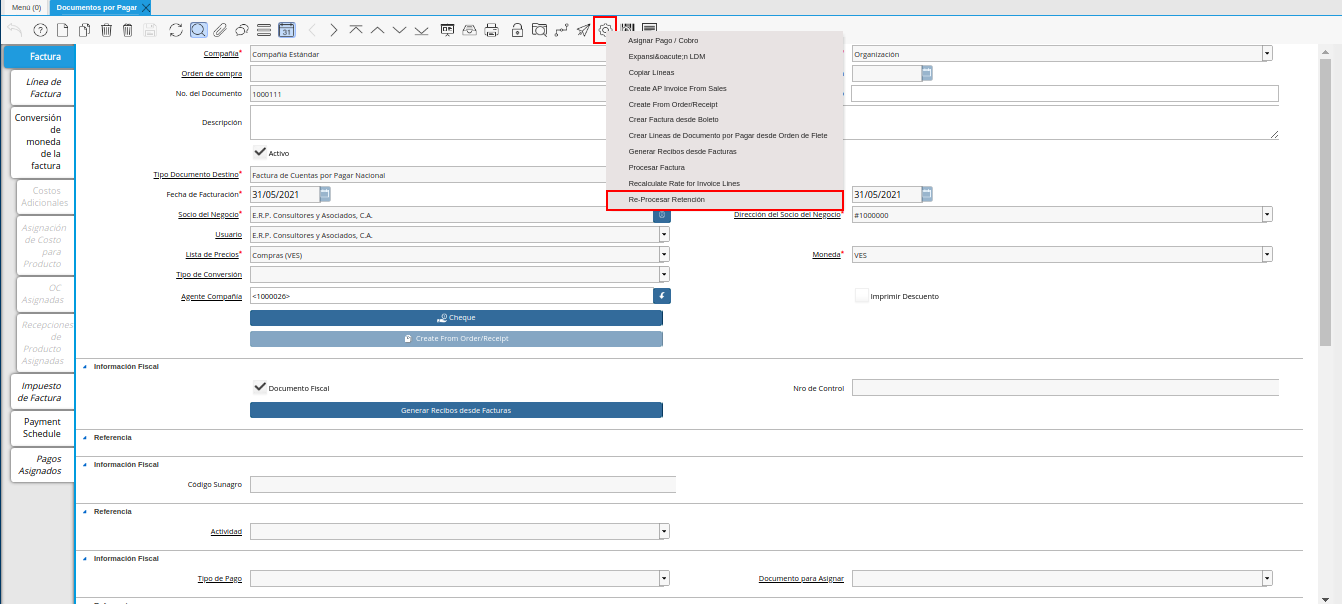The width and height of the screenshot is (1342, 604).
Task: Select Generar Recibos desde Facturas menu entry
Action: [725, 151]
